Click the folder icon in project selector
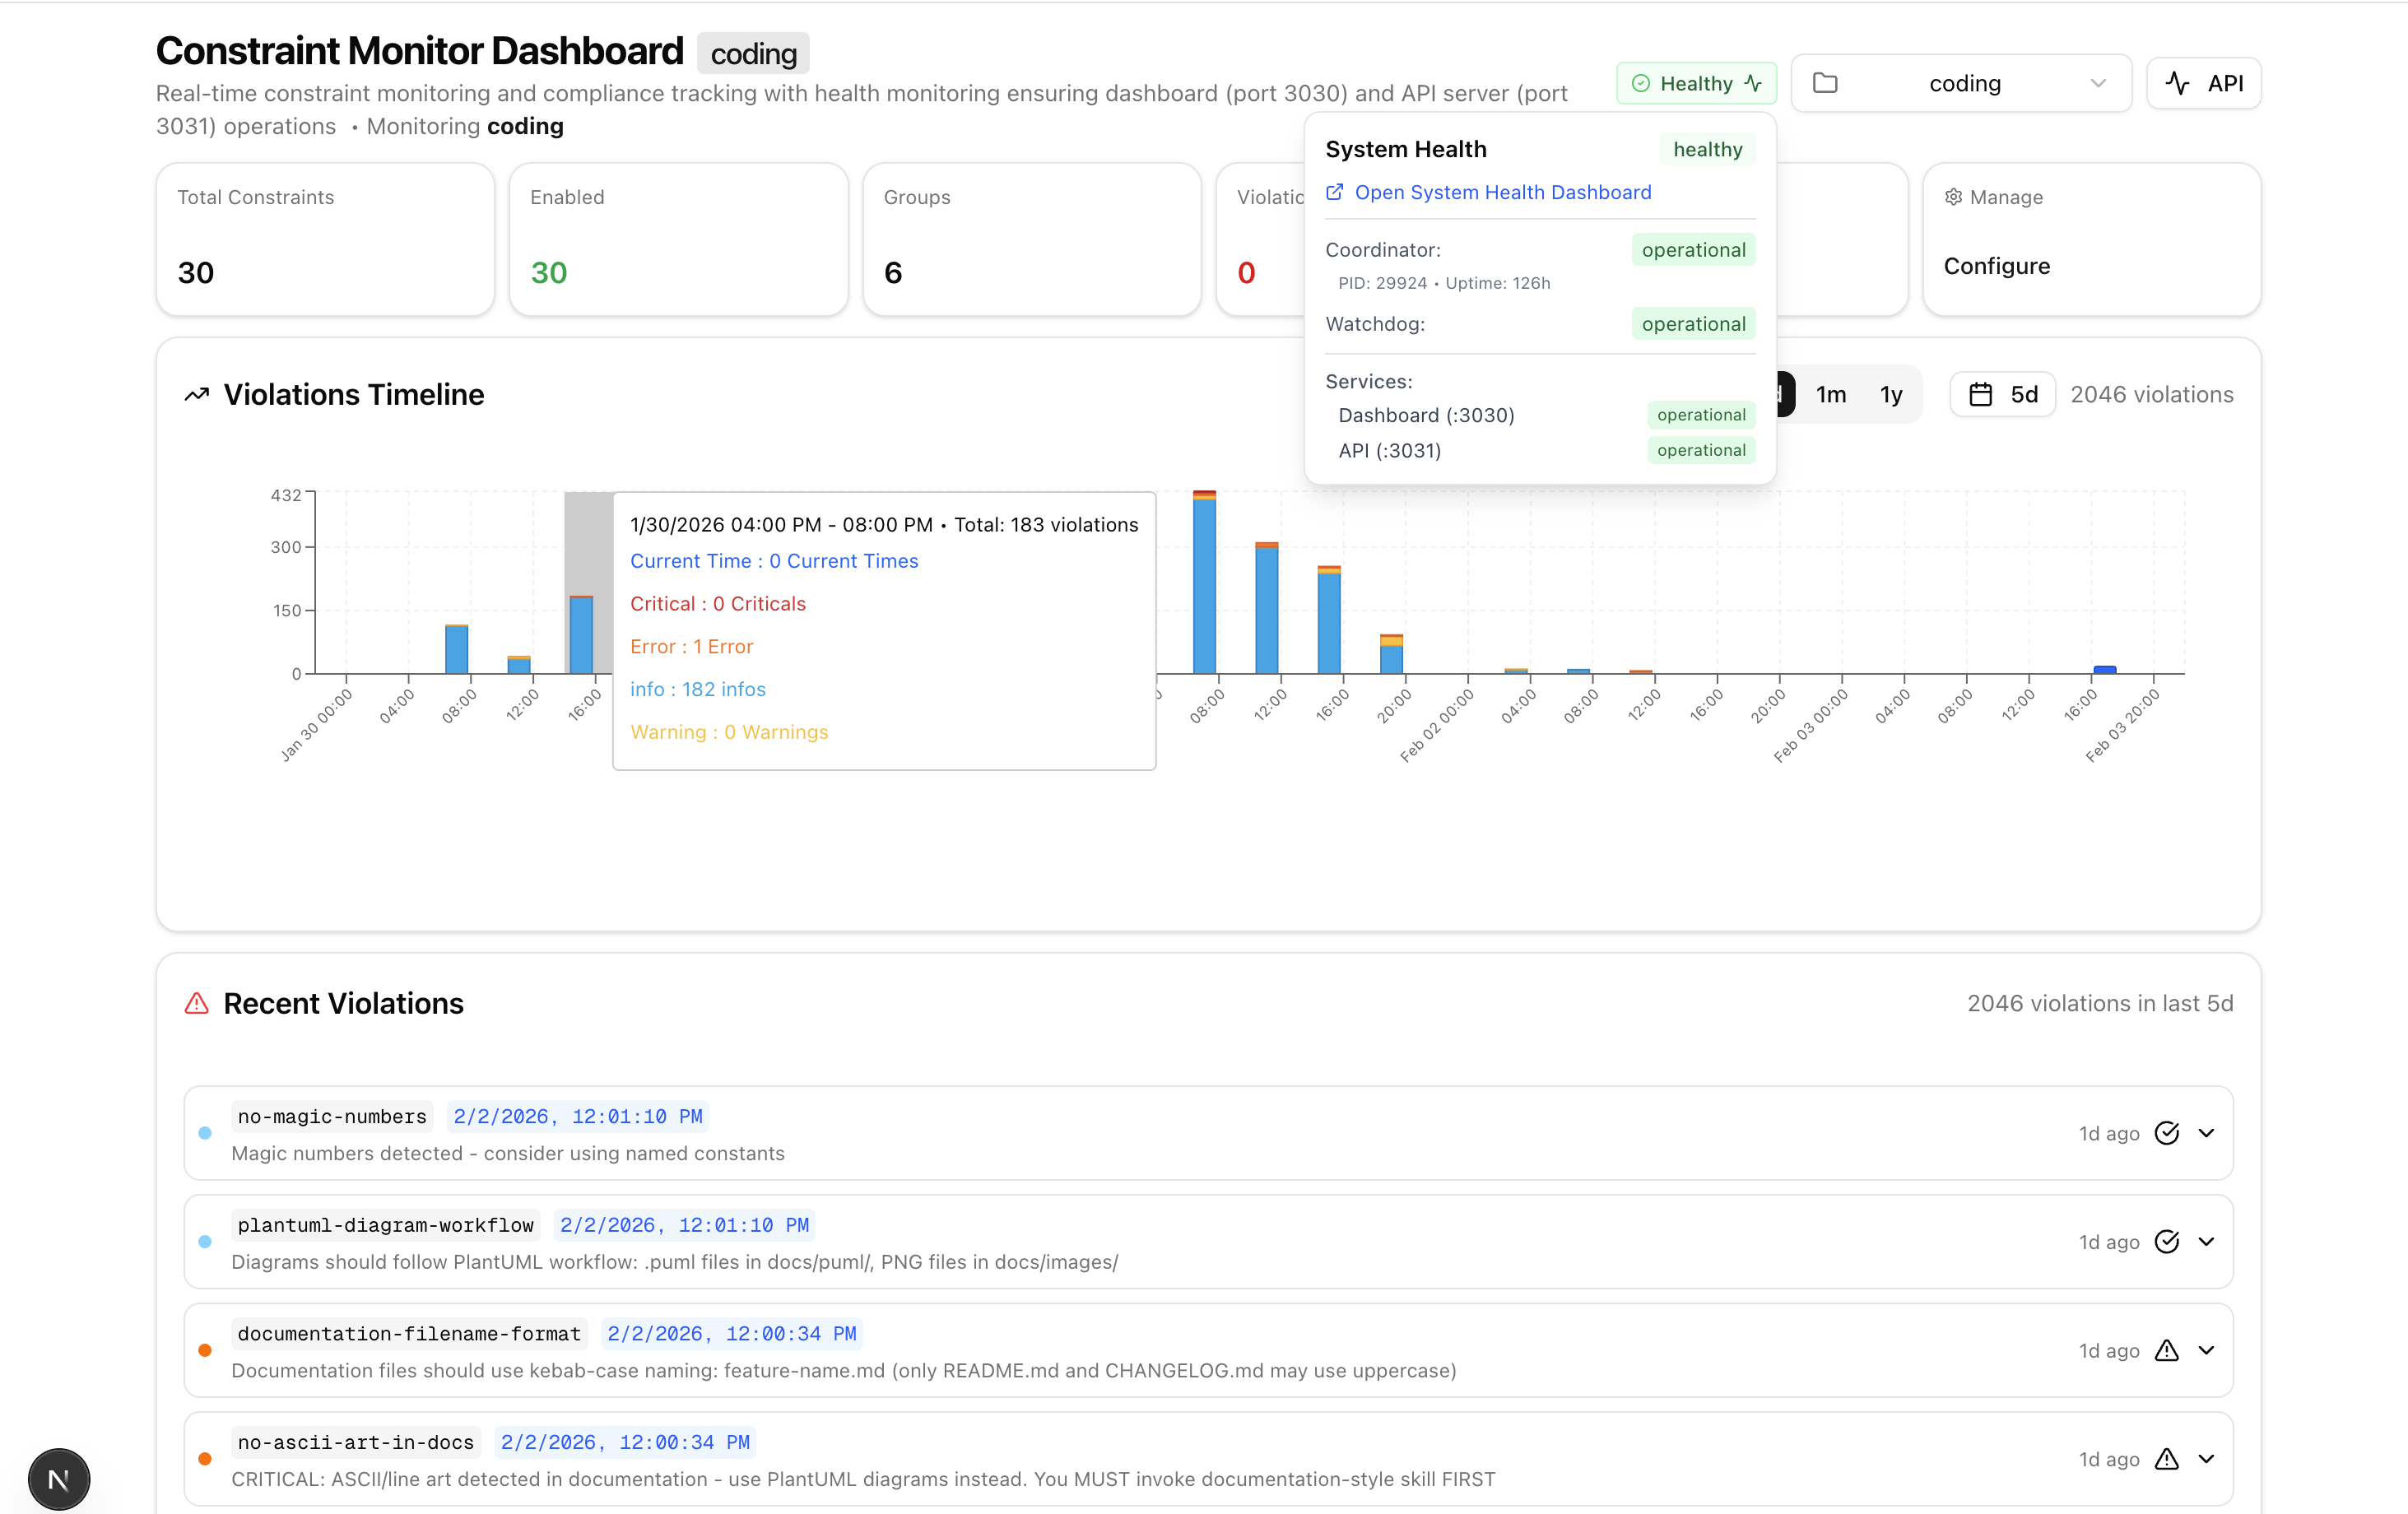The width and height of the screenshot is (2408, 1514). tap(1825, 83)
